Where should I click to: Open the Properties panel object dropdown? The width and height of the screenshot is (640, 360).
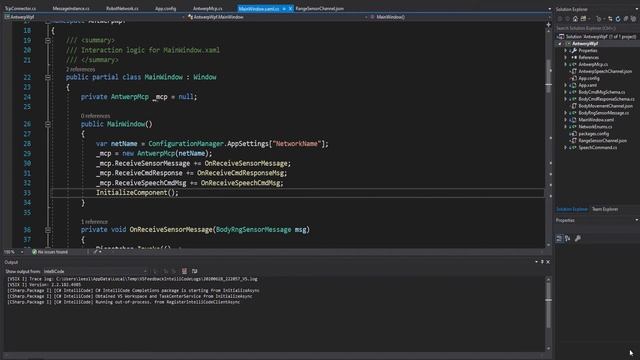(597, 229)
